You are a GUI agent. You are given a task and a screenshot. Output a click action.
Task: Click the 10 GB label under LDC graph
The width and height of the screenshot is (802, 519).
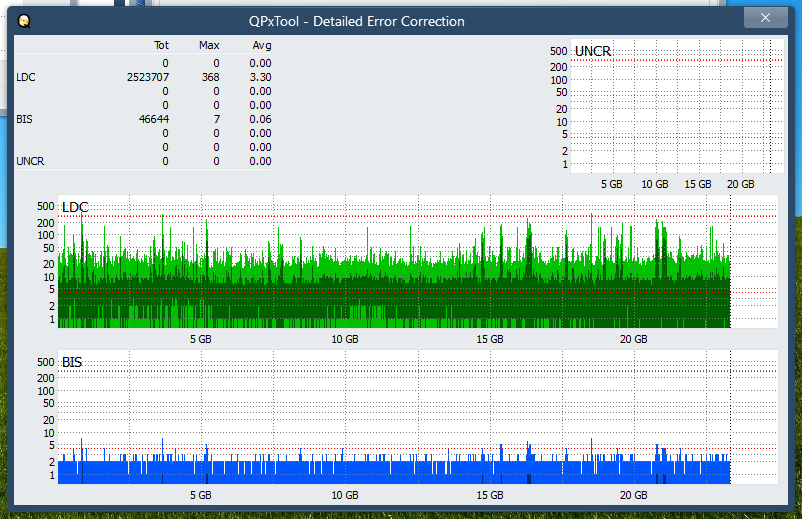pyautogui.click(x=345, y=339)
